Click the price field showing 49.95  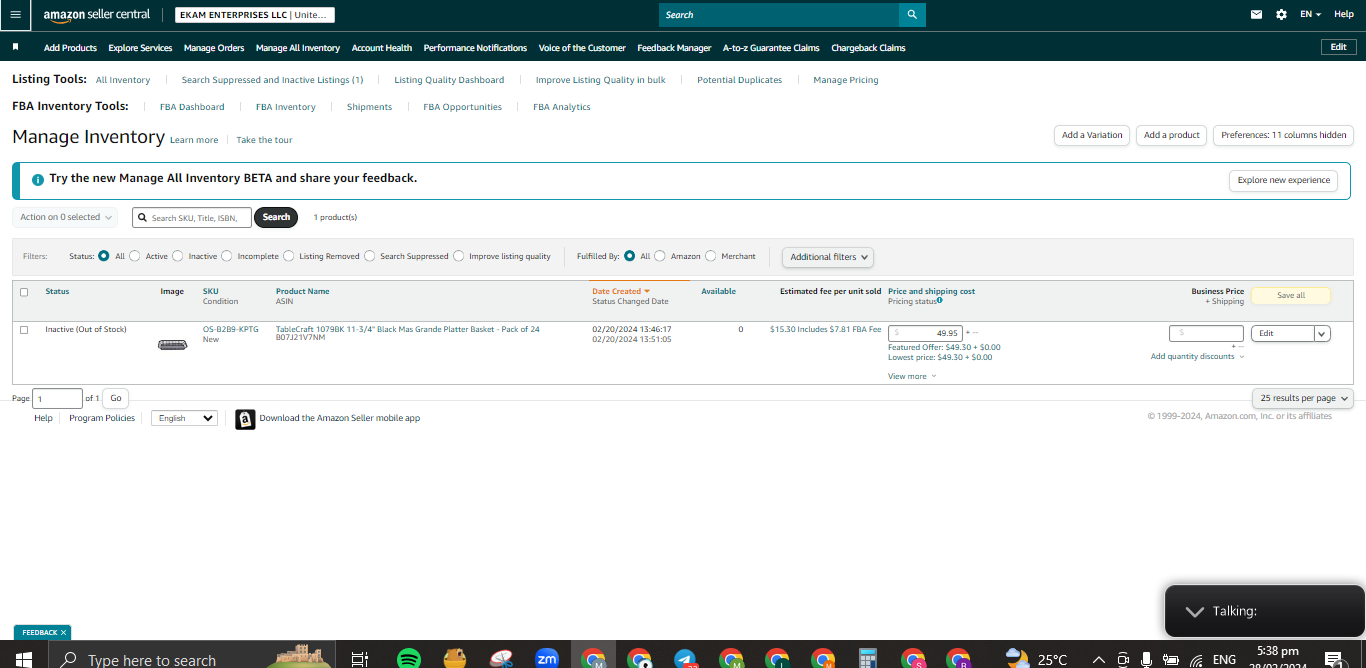click(x=925, y=333)
